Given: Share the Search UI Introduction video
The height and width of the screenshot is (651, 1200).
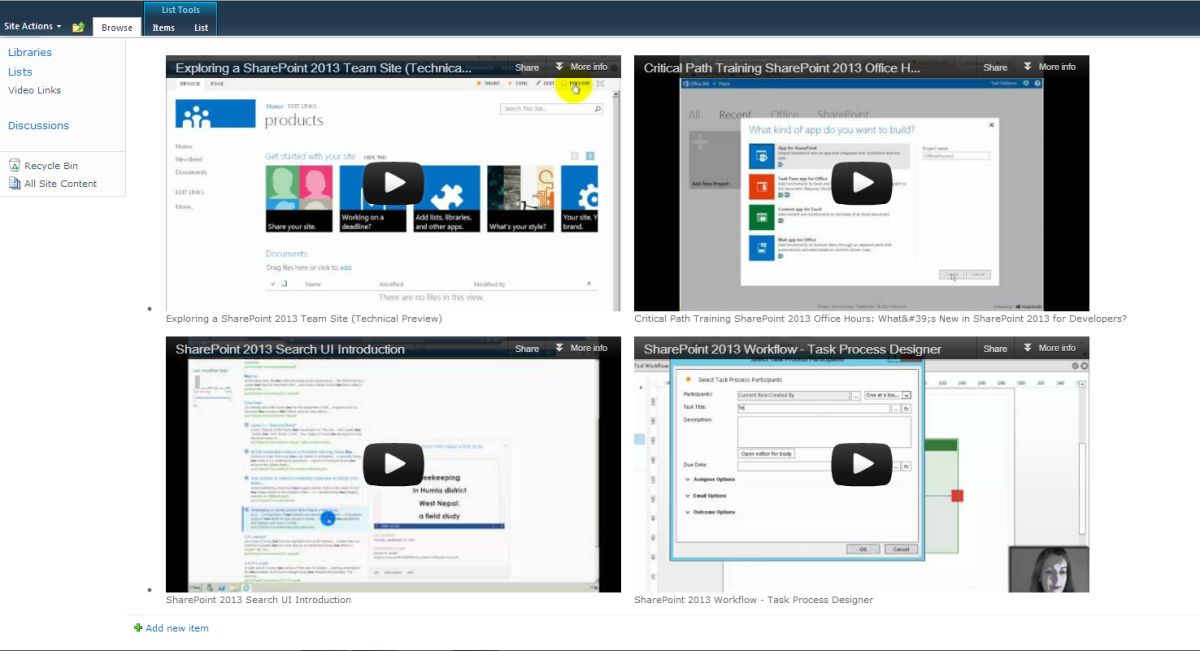Looking at the screenshot, I should (x=527, y=349).
